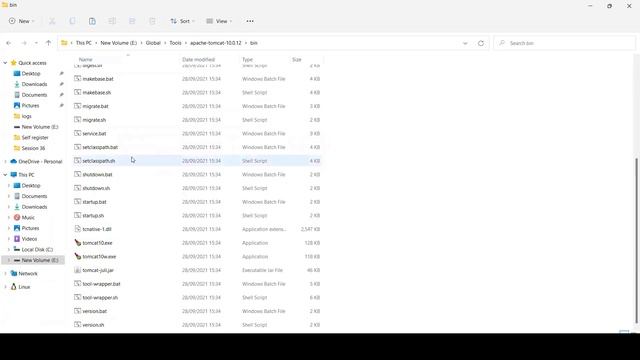
Task: Click apache-tomcat-10.0.12 breadcrumb segment
Action: pyautogui.click(x=216, y=43)
